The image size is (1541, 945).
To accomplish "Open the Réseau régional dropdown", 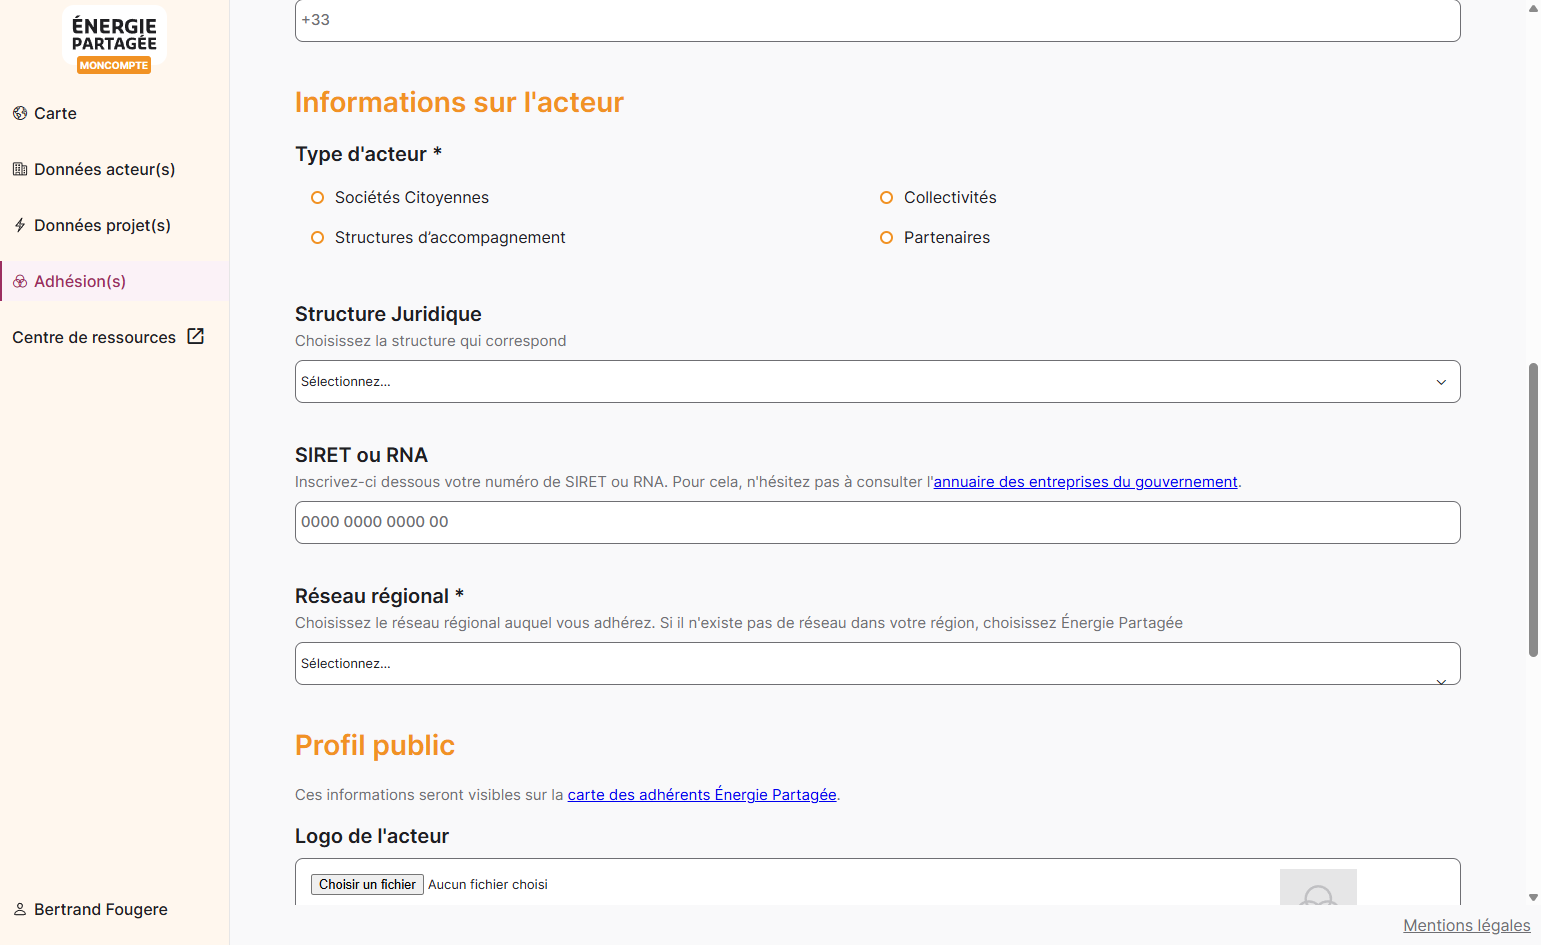I will pos(877,663).
